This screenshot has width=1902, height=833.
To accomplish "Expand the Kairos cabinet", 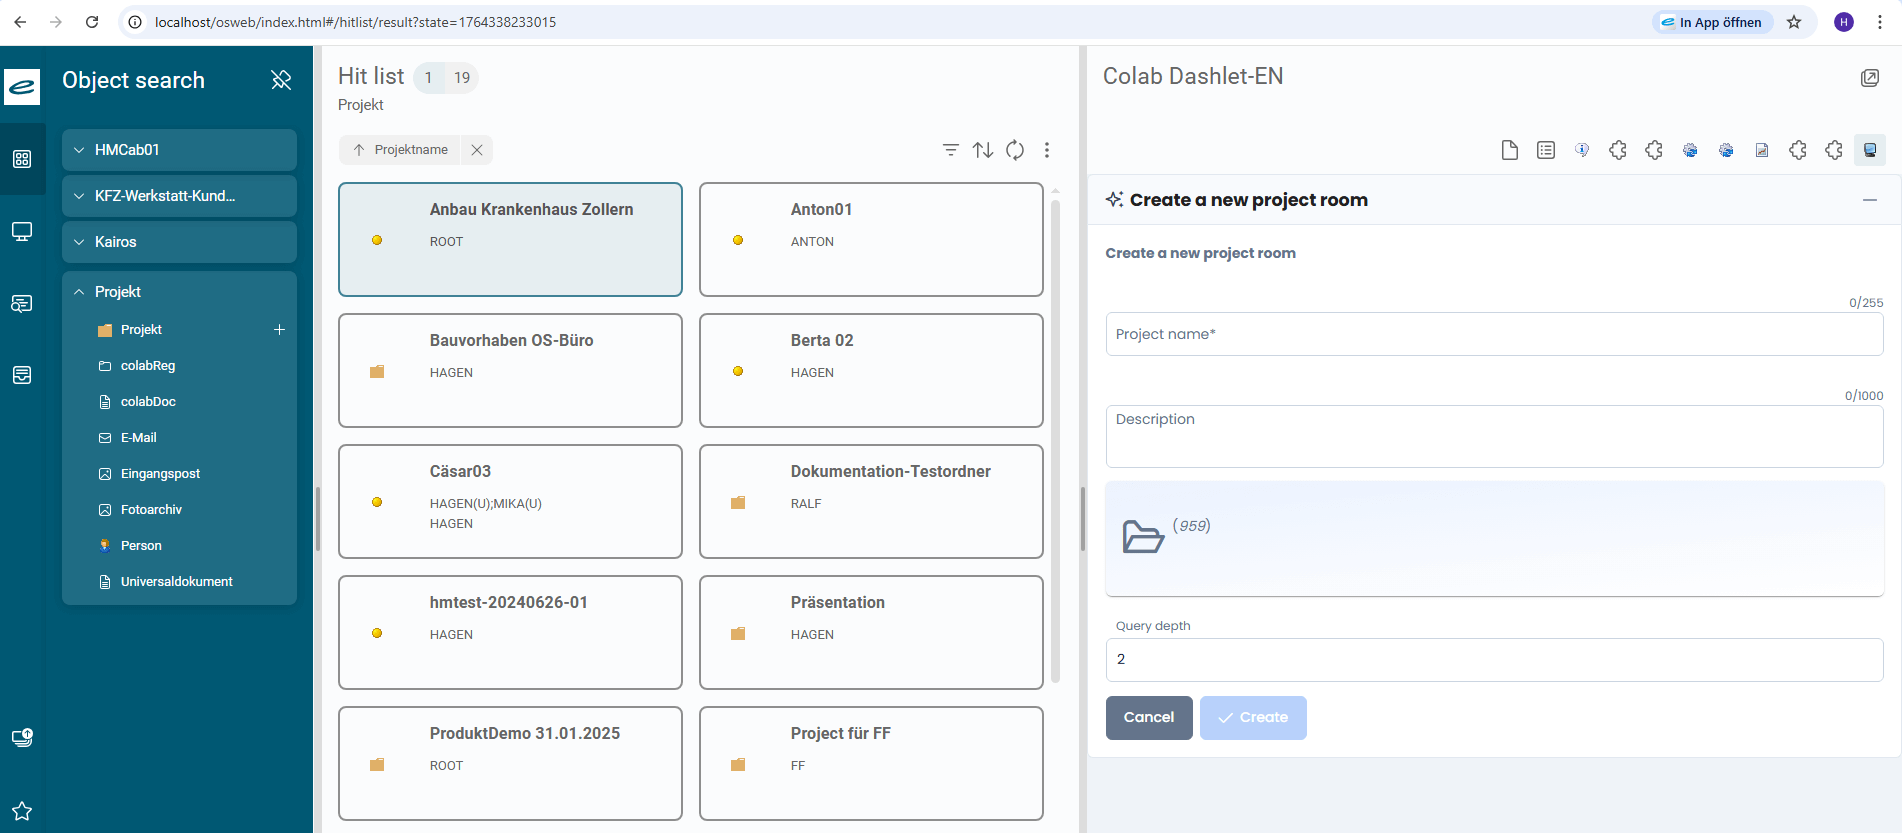I will [179, 242].
